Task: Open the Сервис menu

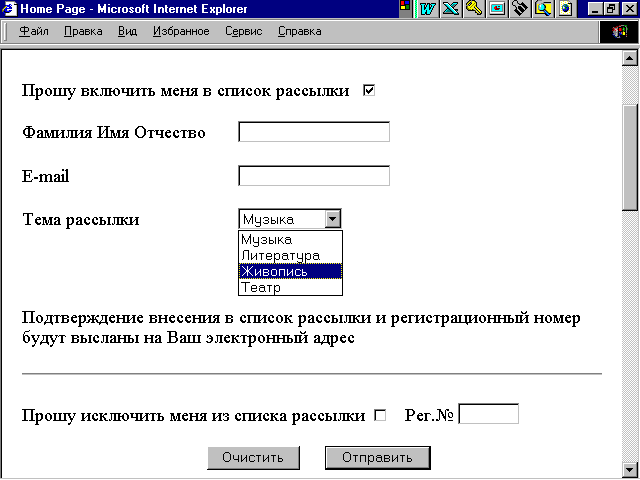Action: (x=244, y=31)
